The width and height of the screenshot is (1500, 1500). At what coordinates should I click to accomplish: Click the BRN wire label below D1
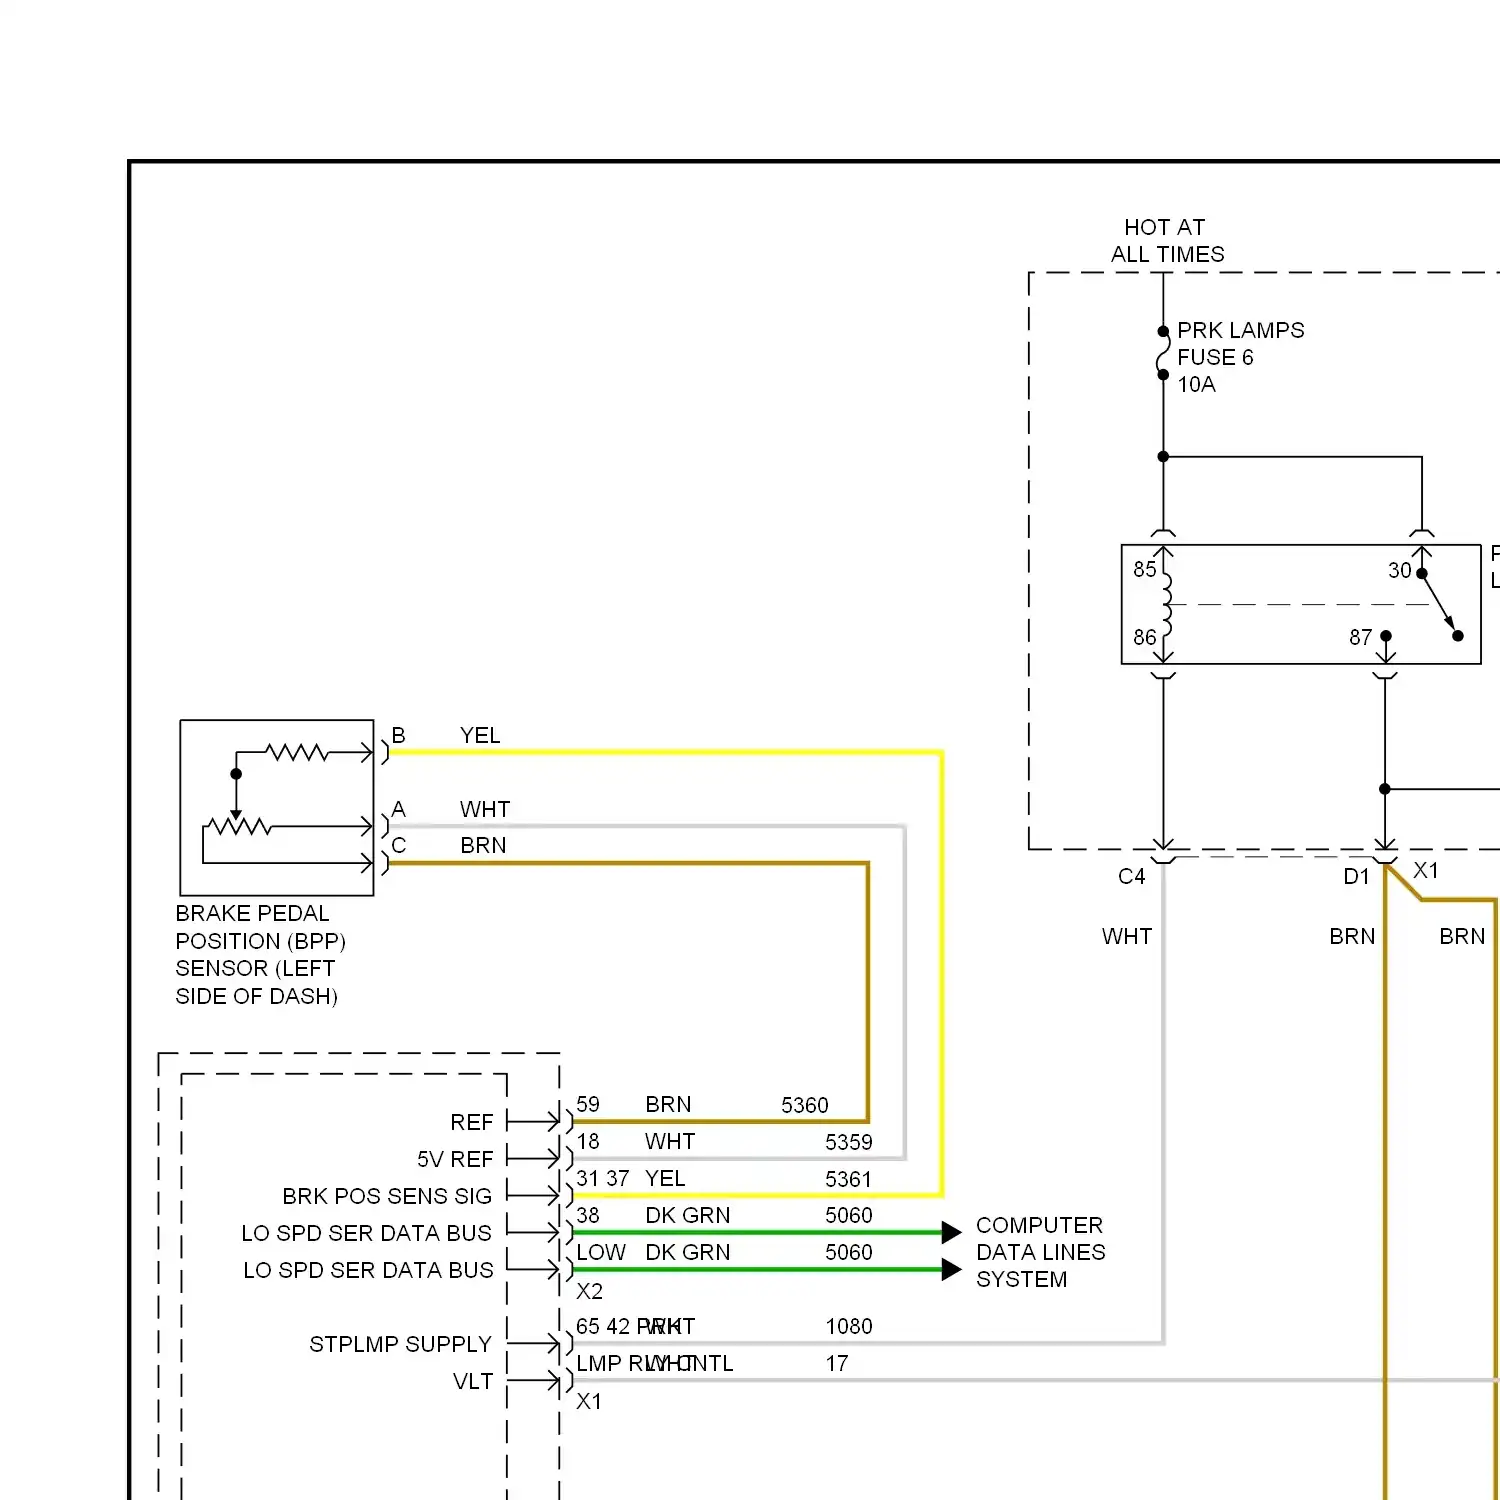pyautogui.click(x=1352, y=937)
